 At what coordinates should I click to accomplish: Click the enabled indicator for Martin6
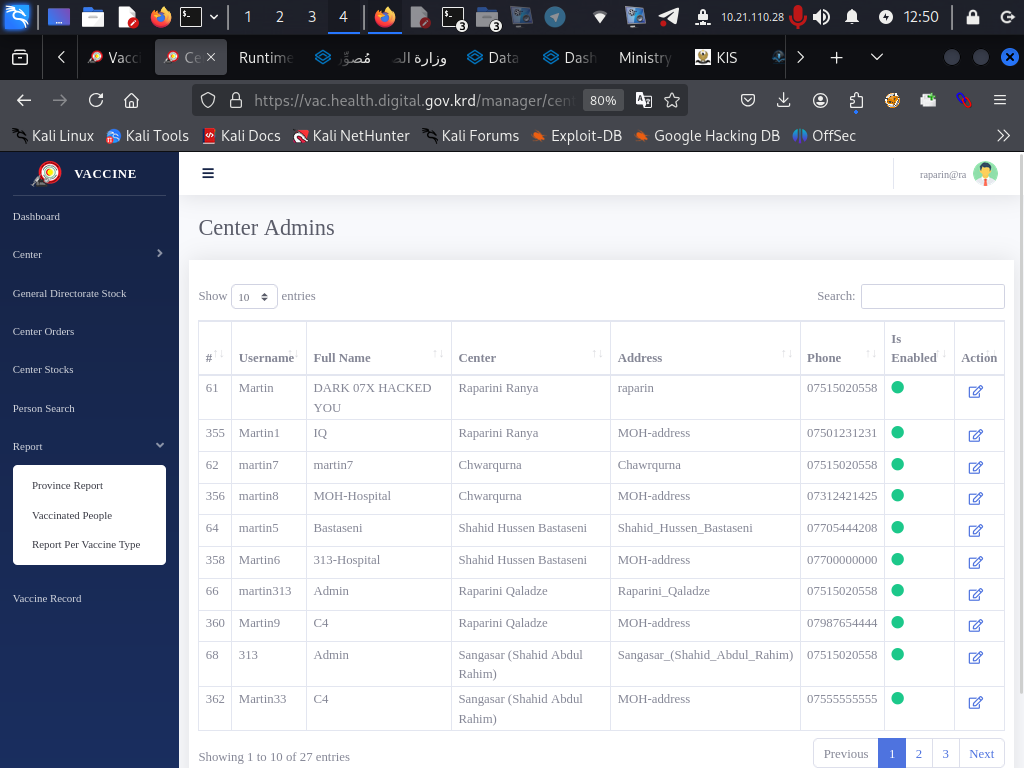(897, 560)
